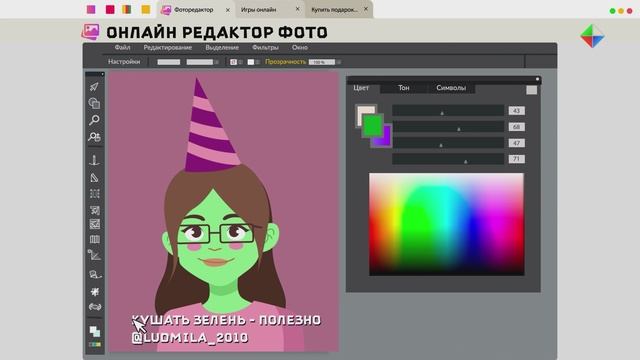The width and height of the screenshot is (640, 360).
Task: Select the person-with-lock tool icon
Action: [x=94, y=137]
